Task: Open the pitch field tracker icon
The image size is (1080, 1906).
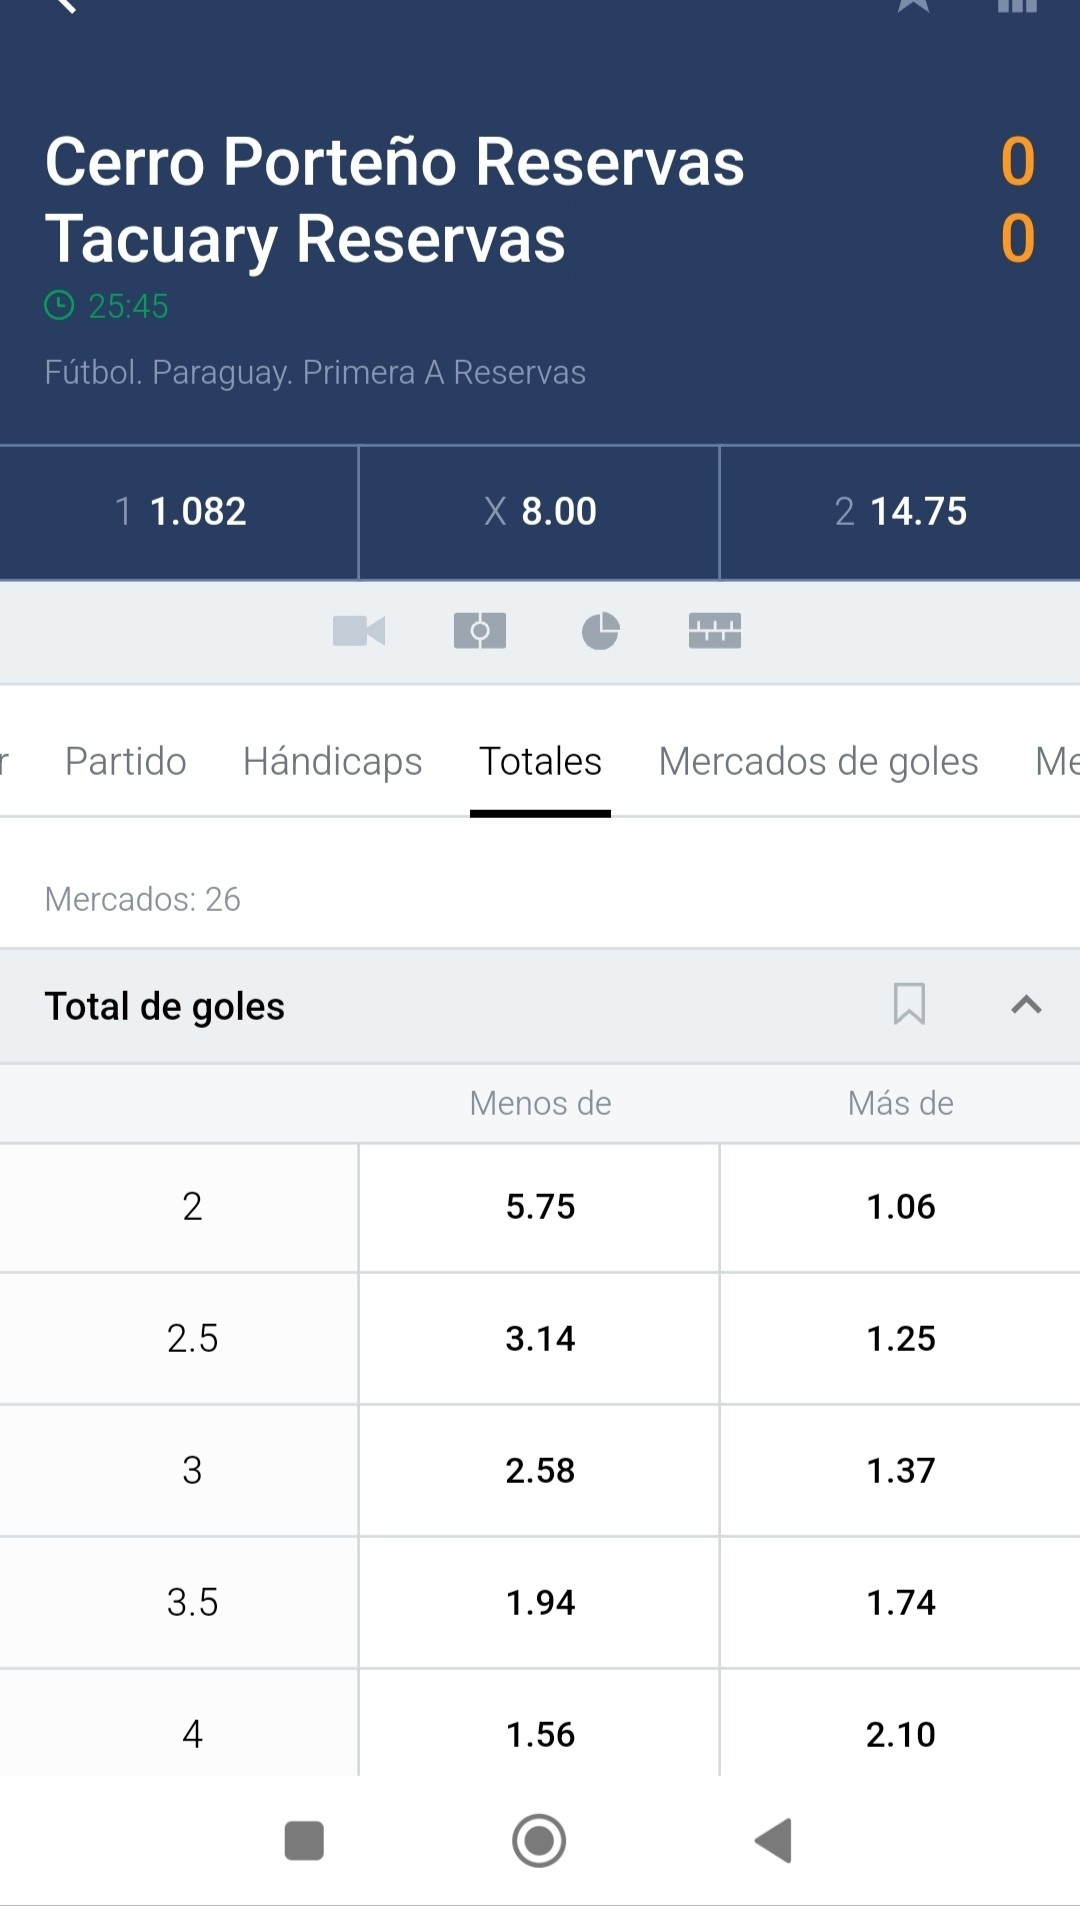Action: pos(480,631)
